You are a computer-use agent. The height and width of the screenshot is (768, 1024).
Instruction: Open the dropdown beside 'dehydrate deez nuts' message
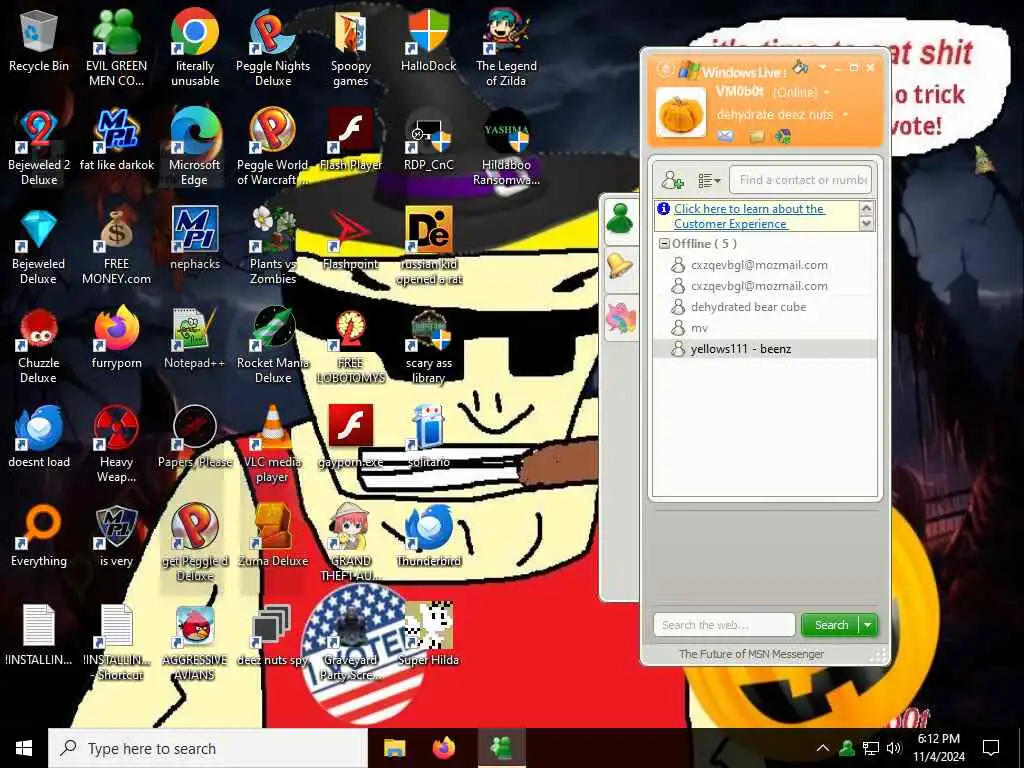846,115
